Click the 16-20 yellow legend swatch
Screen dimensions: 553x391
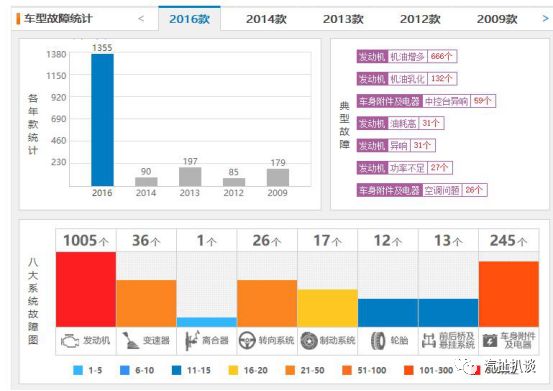[233, 370]
